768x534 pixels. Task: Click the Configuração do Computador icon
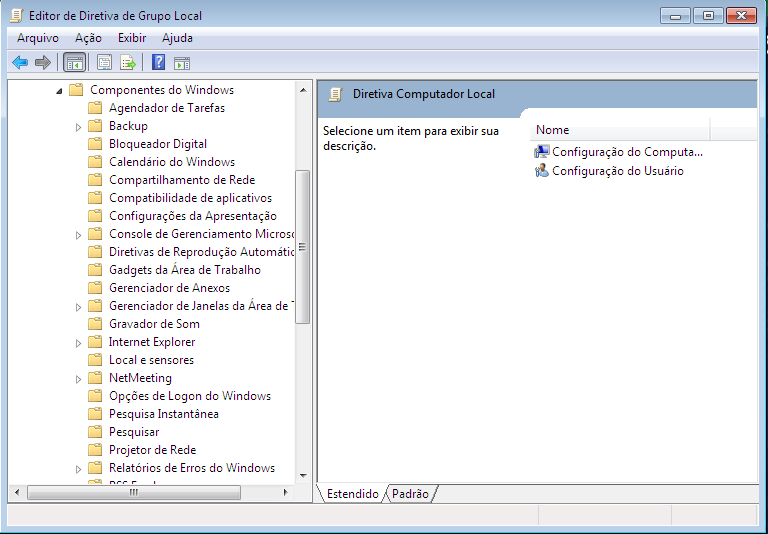(542, 152)
